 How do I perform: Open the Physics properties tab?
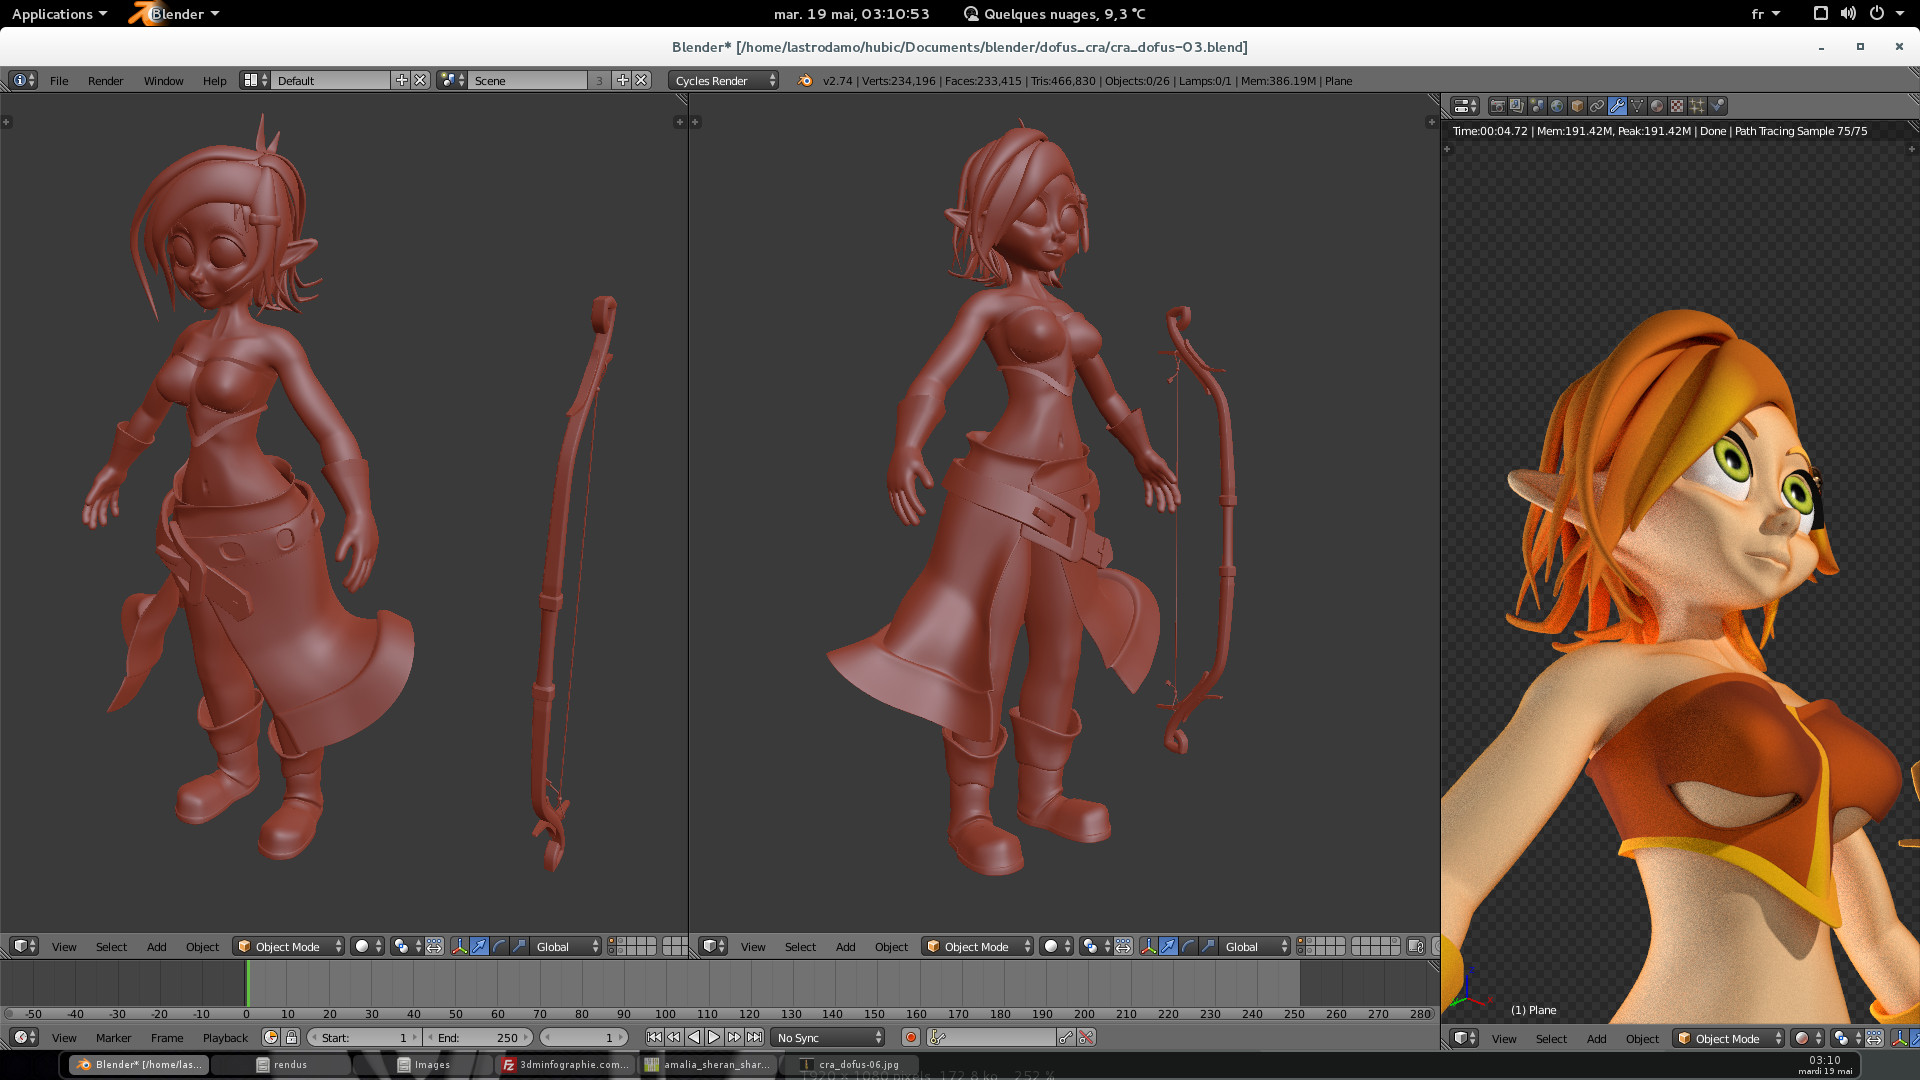1717,106
